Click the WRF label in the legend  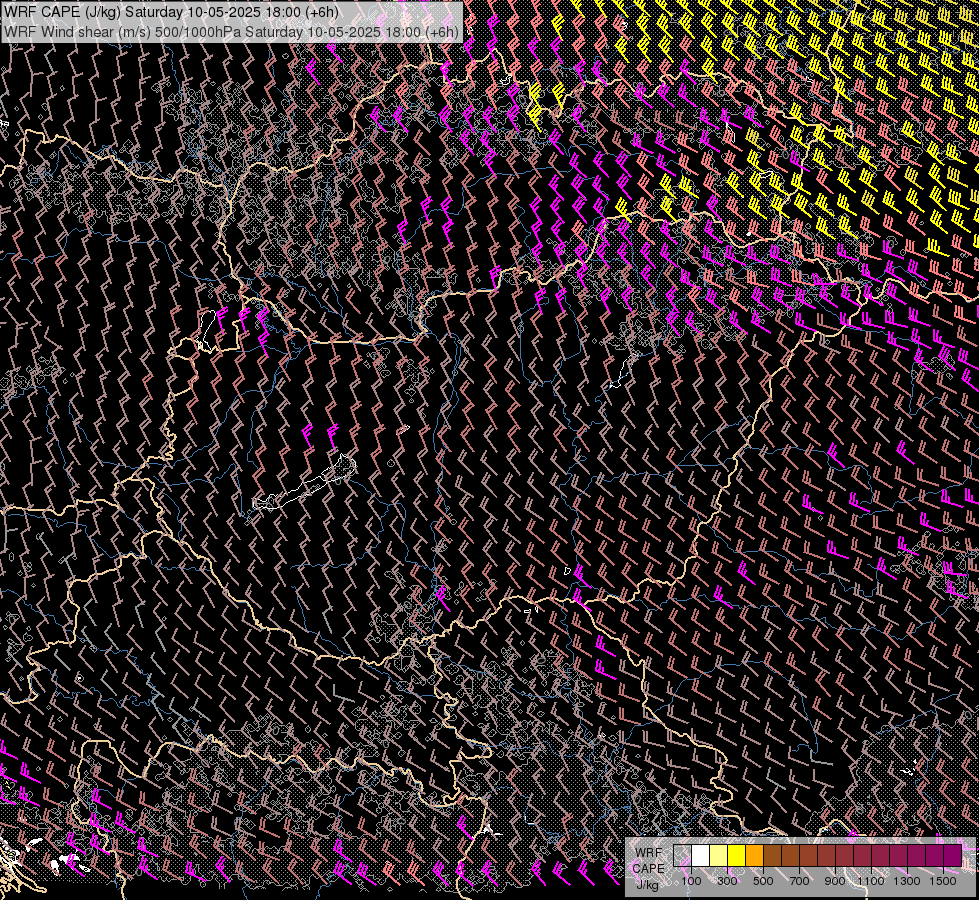tap(649, 853)
